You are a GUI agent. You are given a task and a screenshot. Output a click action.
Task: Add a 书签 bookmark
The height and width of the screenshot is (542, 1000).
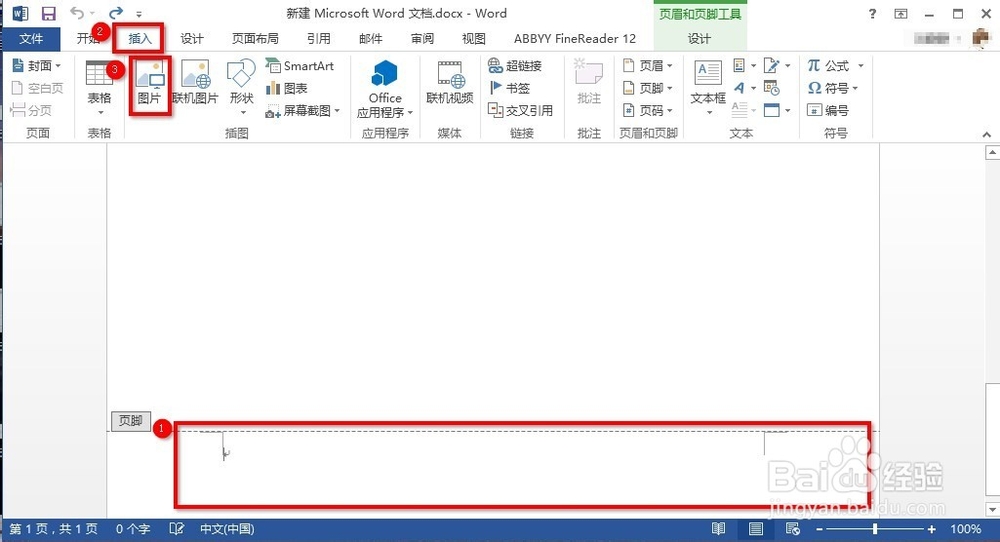coord(509,88)
